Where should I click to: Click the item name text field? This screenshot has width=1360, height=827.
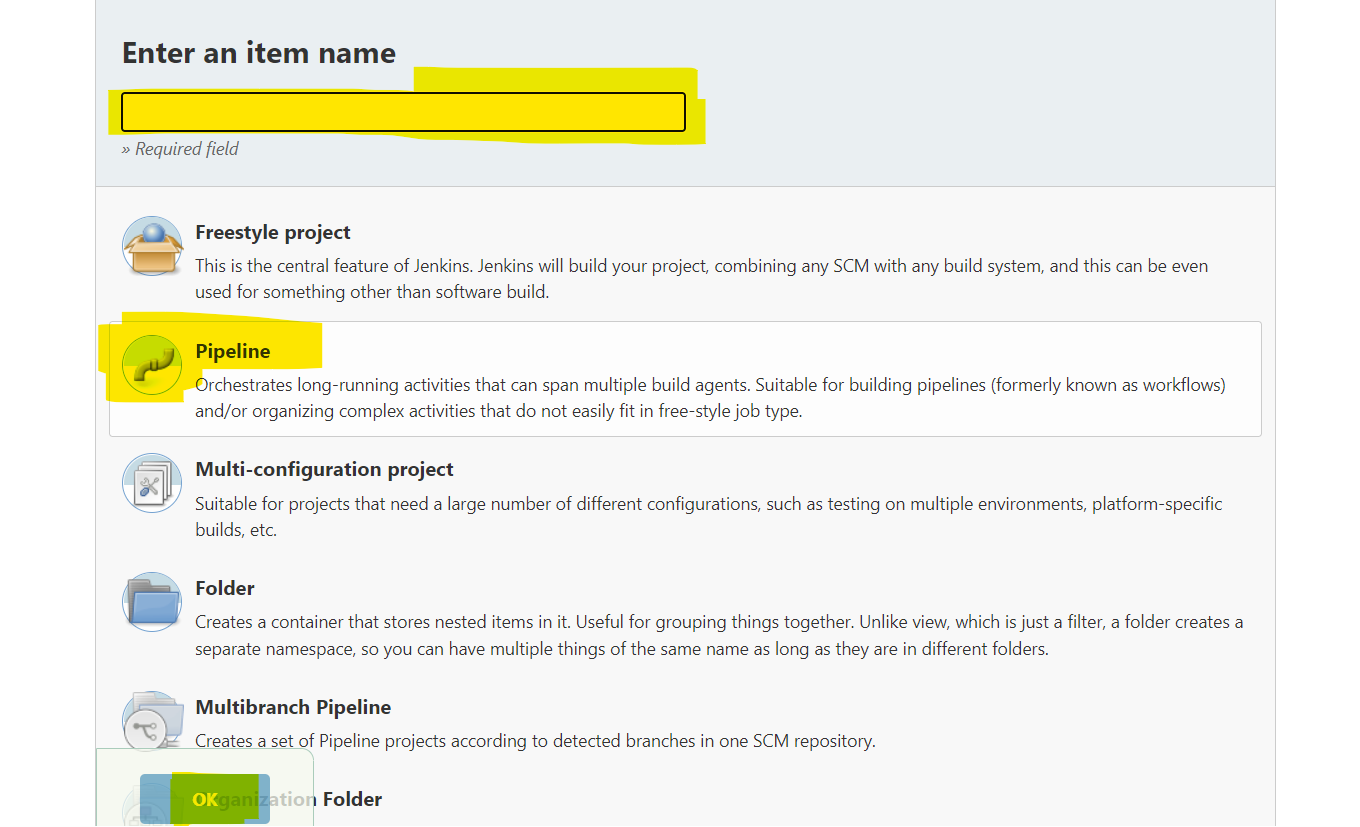403,112
